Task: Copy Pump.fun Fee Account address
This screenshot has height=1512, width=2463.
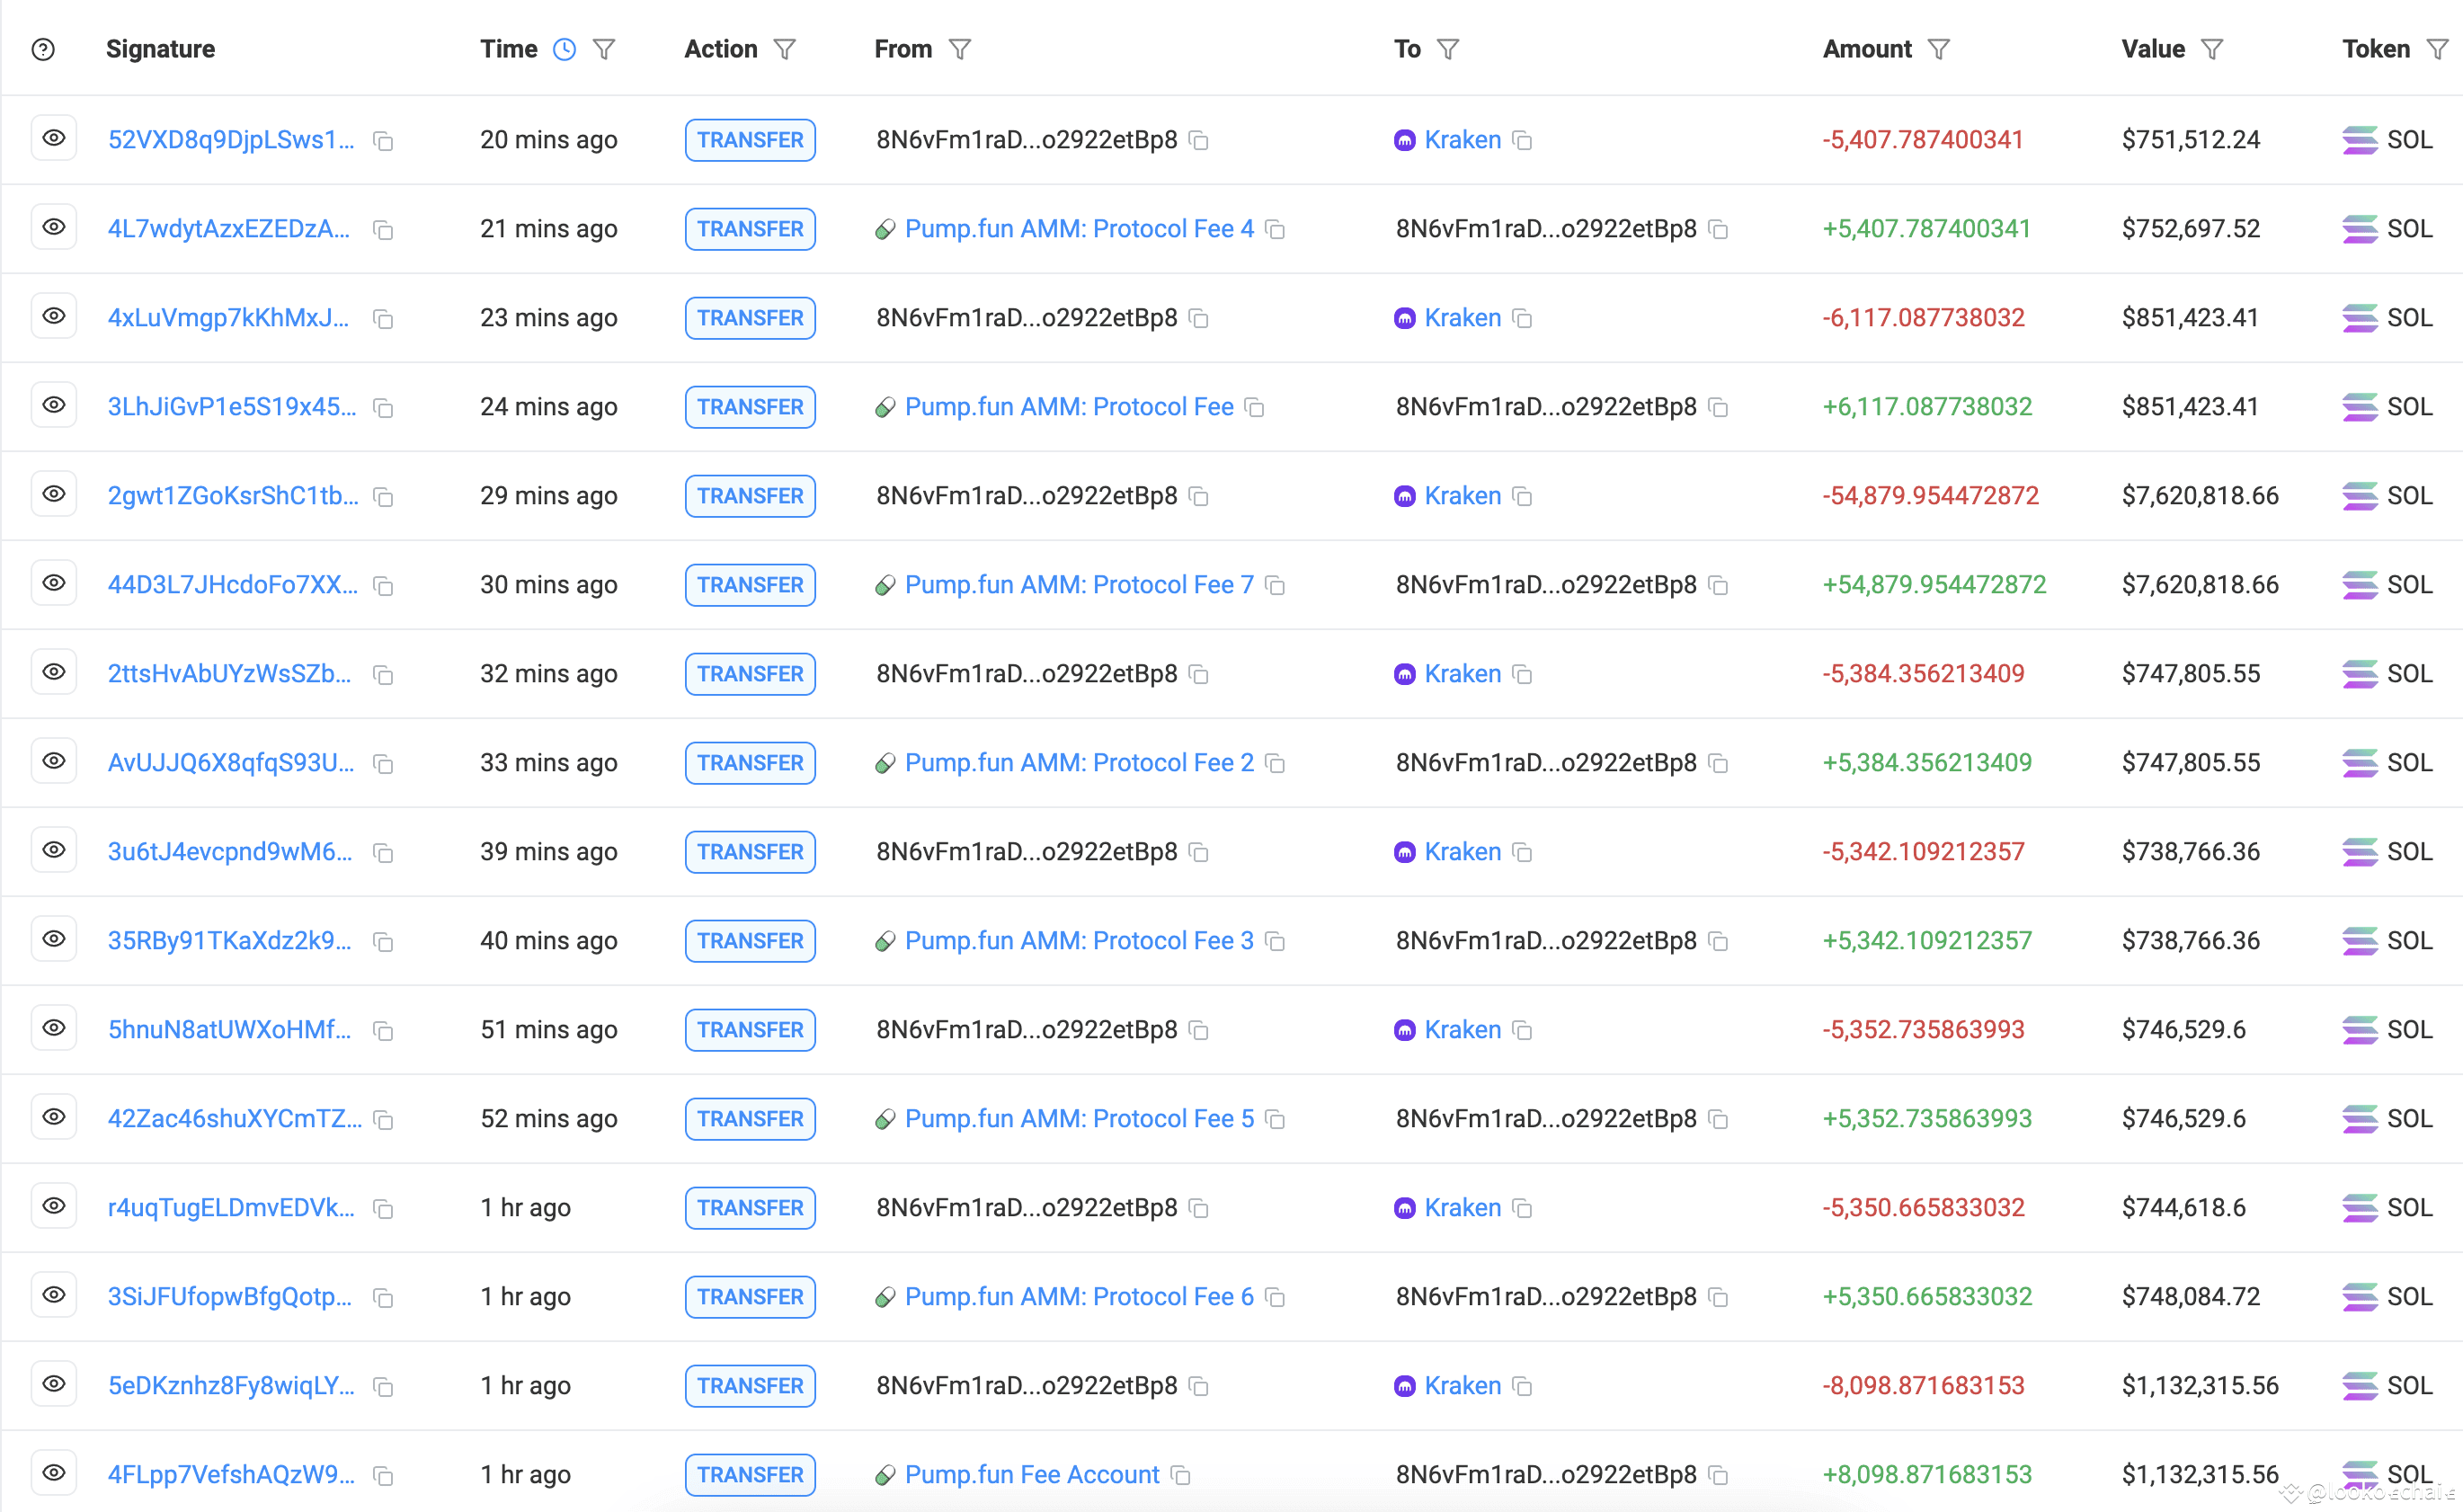Action: point(1181,1476)
